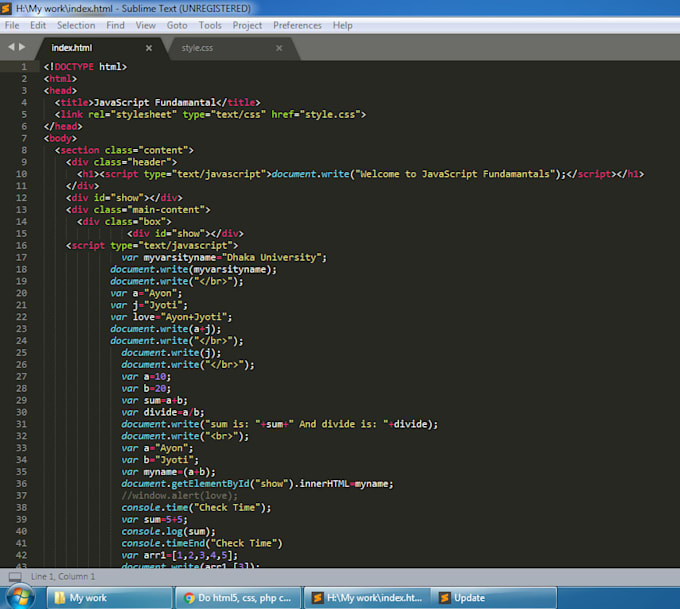Open the Find menu
Viewport: 680px width, 609px height.
click(x=115, y=26)
